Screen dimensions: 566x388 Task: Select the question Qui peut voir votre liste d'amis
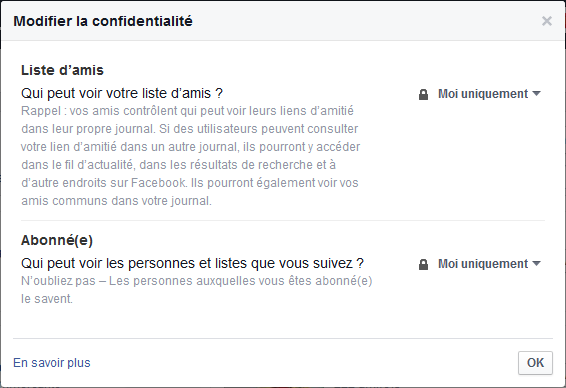(x=122, y=93)
